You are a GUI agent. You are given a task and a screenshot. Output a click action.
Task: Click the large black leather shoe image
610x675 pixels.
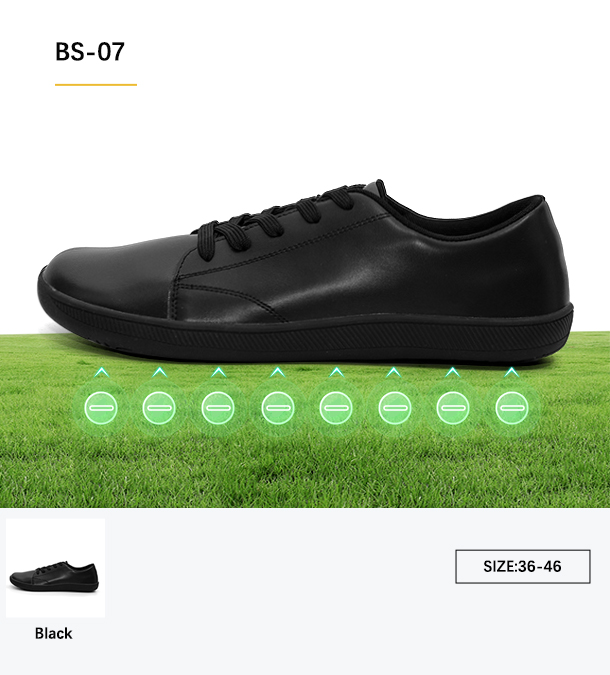coord(305,272)
